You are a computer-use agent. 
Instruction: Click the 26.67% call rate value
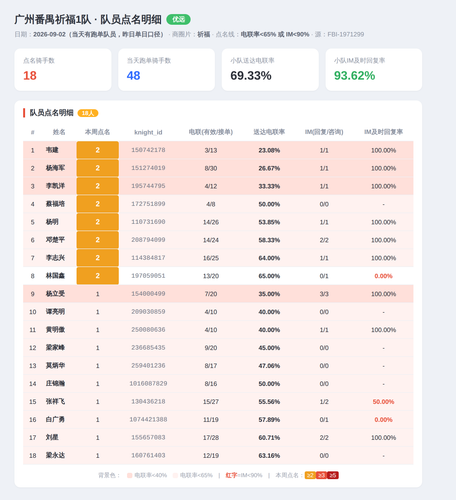(x=269, y=168)
